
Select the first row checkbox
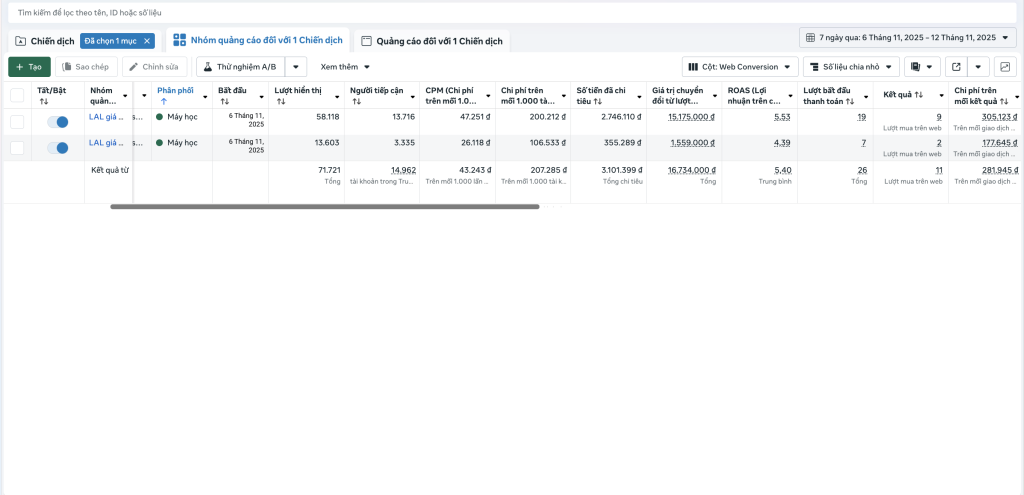(17, 122)
